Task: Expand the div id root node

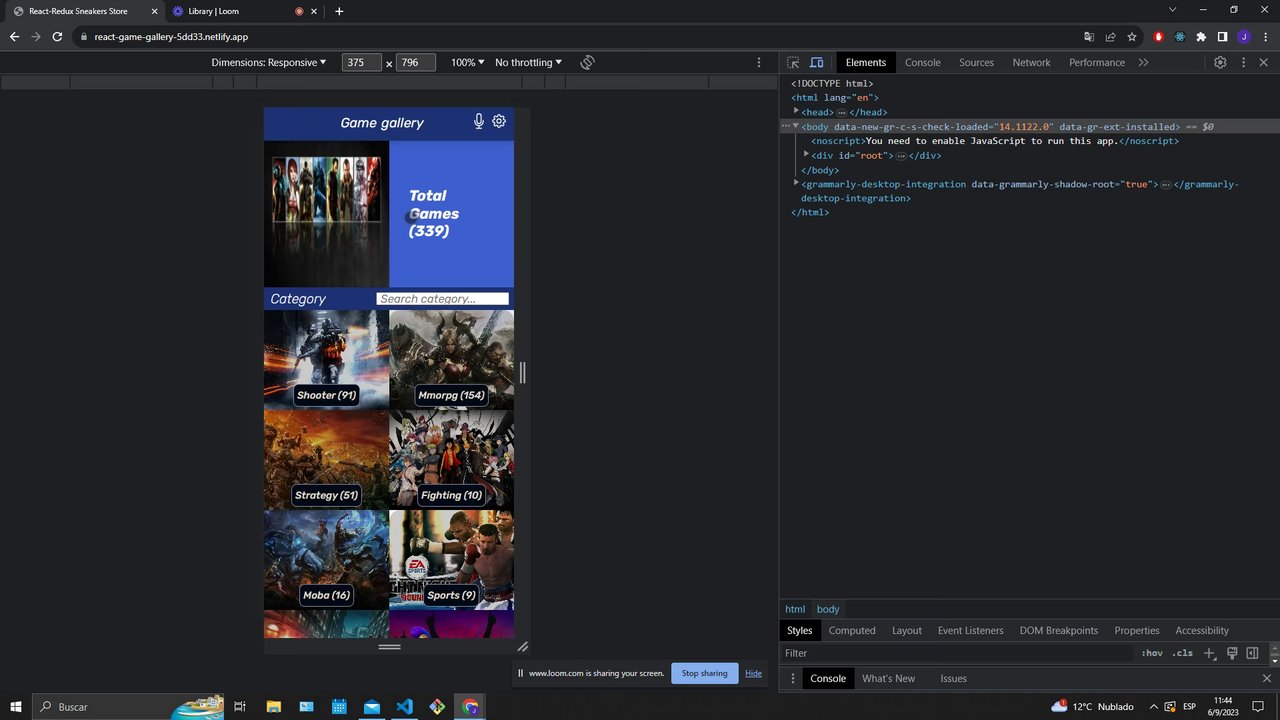Action: (806, 155)
